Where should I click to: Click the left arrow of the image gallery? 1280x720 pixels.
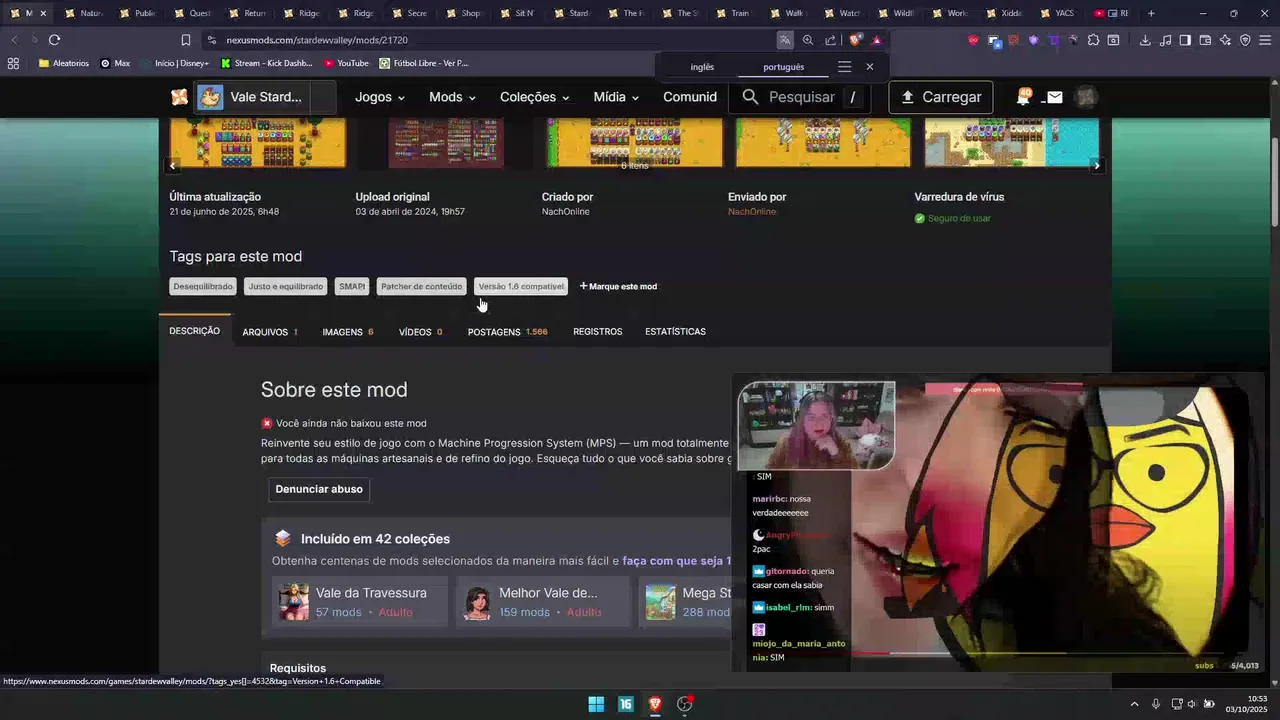click(173, 166)
